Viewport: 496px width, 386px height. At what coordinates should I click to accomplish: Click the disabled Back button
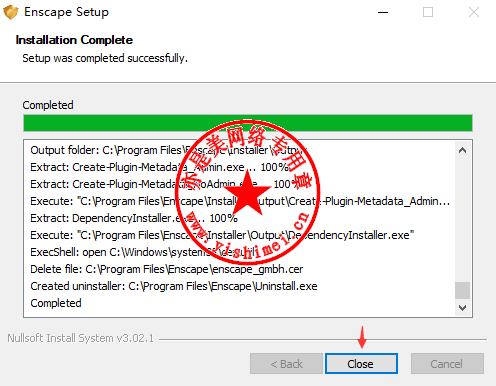286,364
